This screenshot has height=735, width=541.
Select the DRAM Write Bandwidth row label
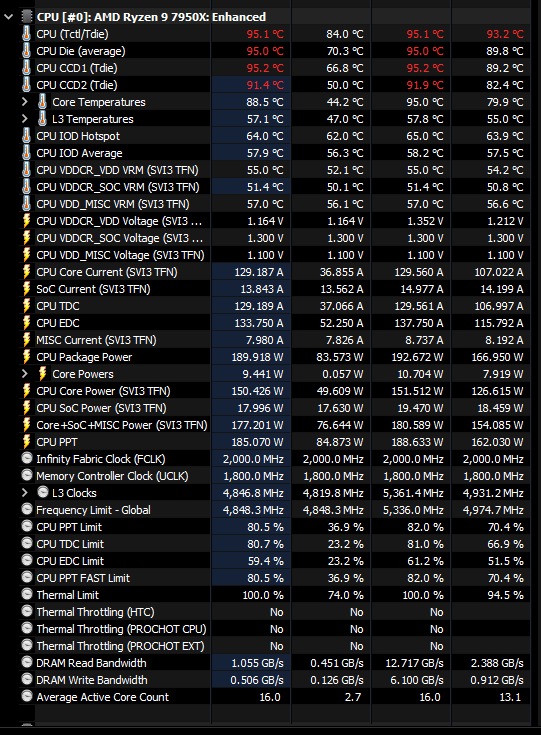coord(92,680)
